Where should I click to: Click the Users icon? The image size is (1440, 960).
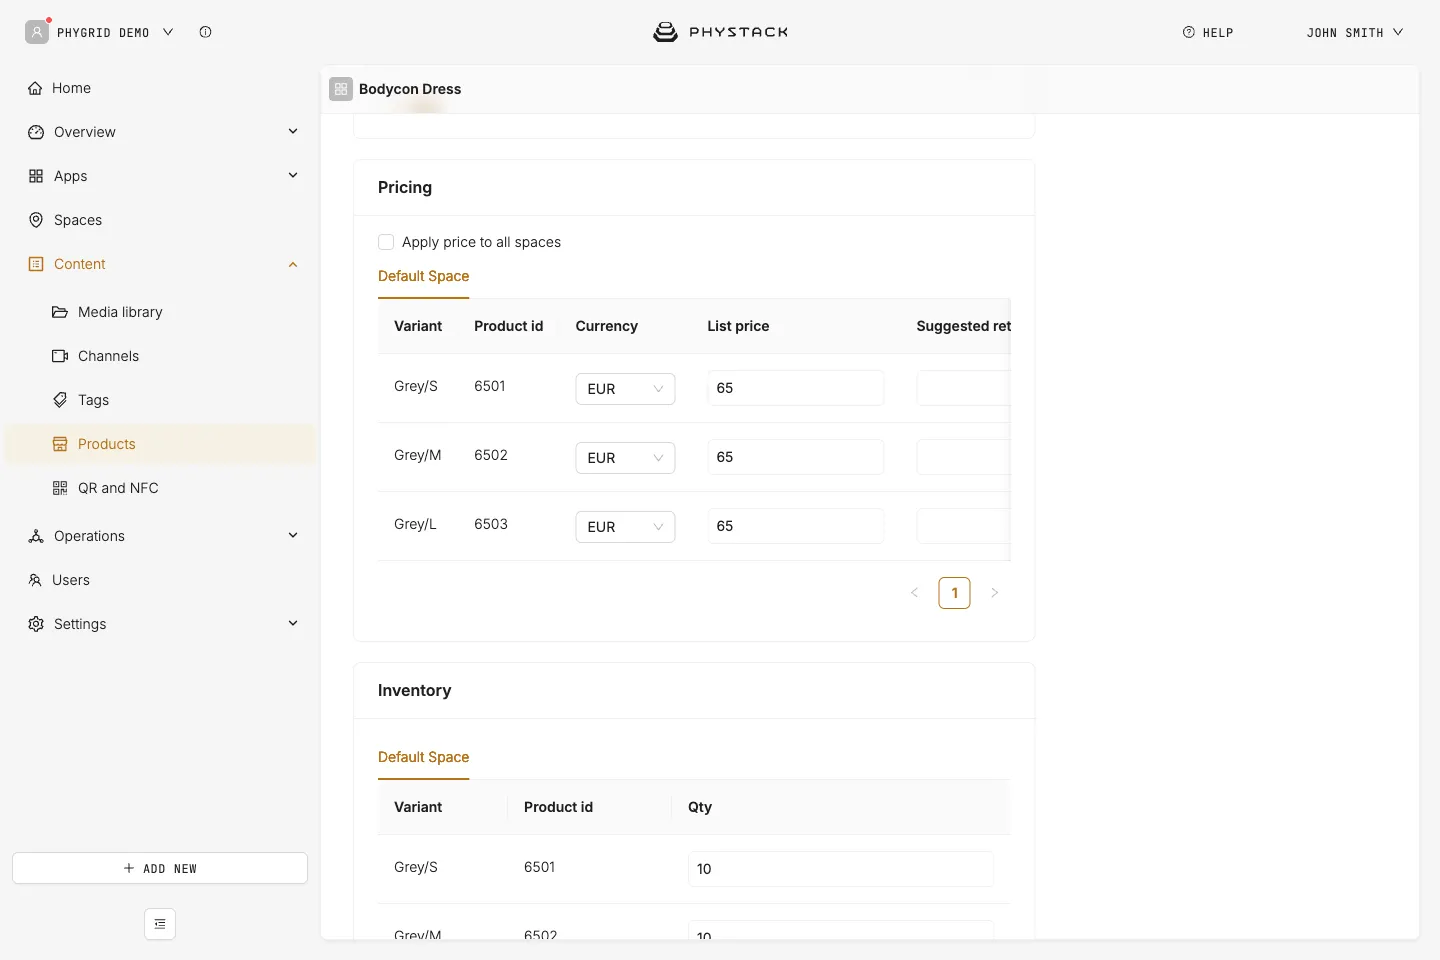(35, 580)
